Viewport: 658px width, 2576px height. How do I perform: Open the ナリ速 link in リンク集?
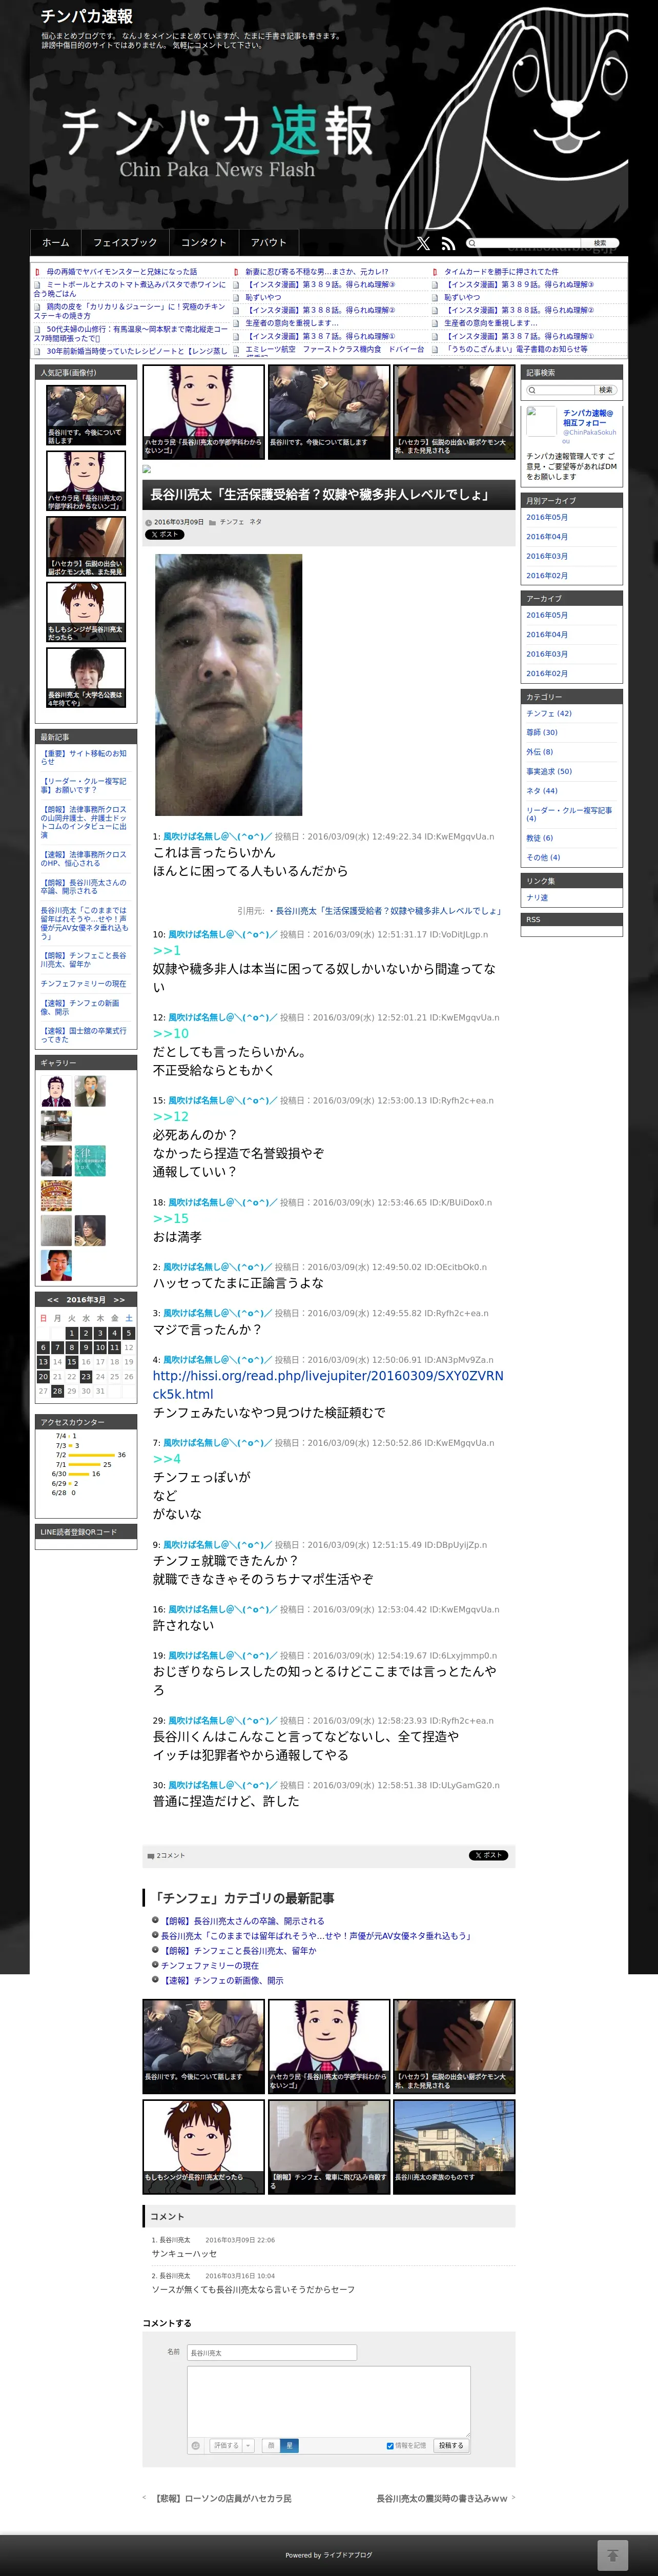coord(537,897)
